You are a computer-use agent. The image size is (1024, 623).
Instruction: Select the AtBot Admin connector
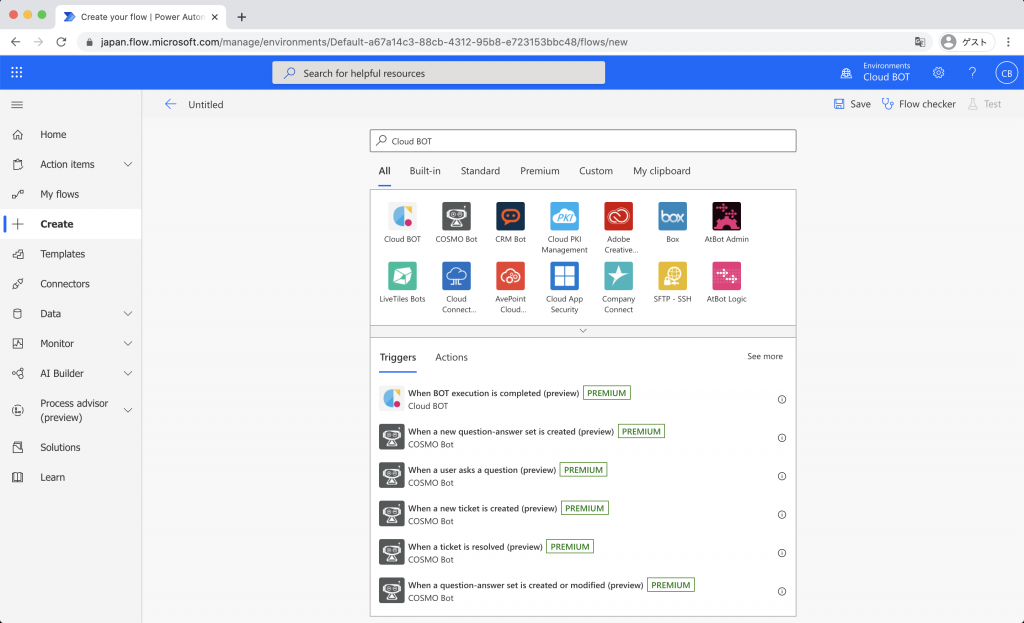727,216
